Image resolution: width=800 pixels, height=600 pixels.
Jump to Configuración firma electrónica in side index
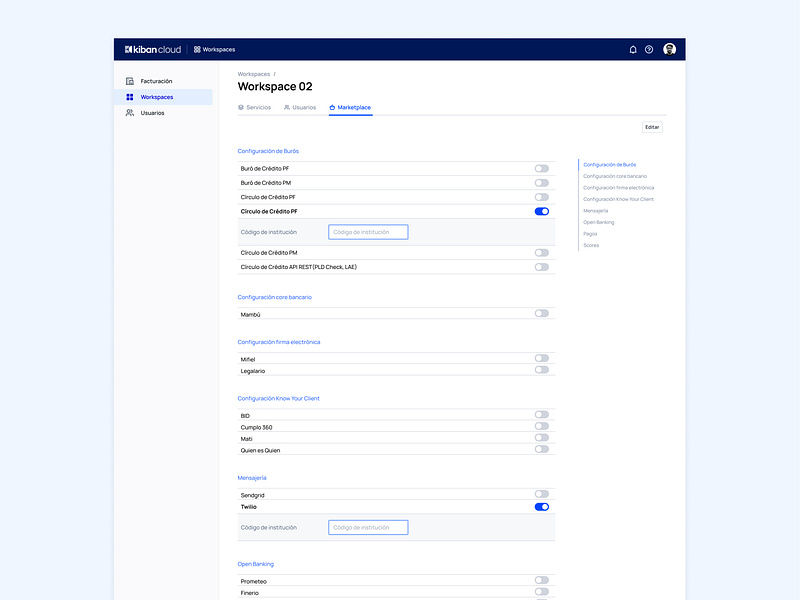click(618, 188)
